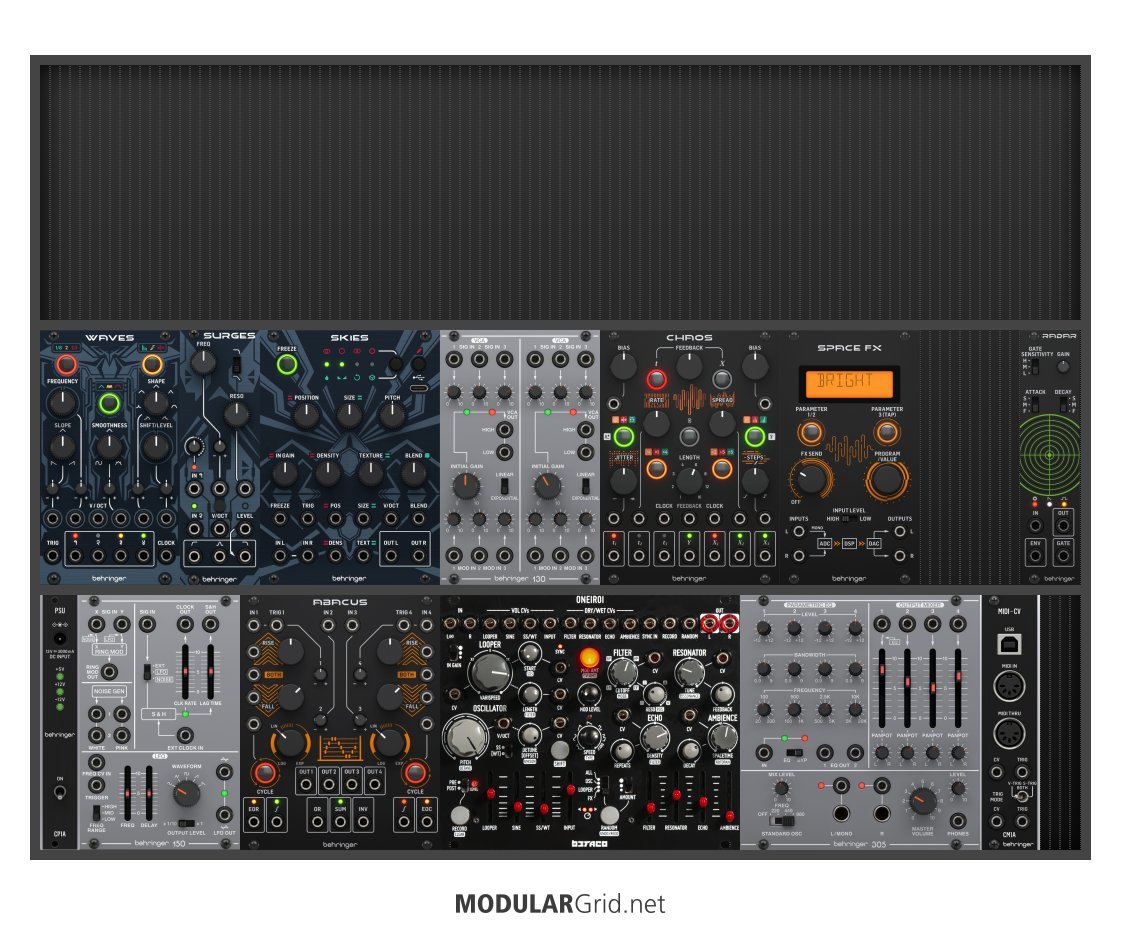This screenshot has width=1121, height=925.
Task: Click the PARAMETER 1/2 button on Space FX
Action: pyautogui.click(x=811, y=432)
